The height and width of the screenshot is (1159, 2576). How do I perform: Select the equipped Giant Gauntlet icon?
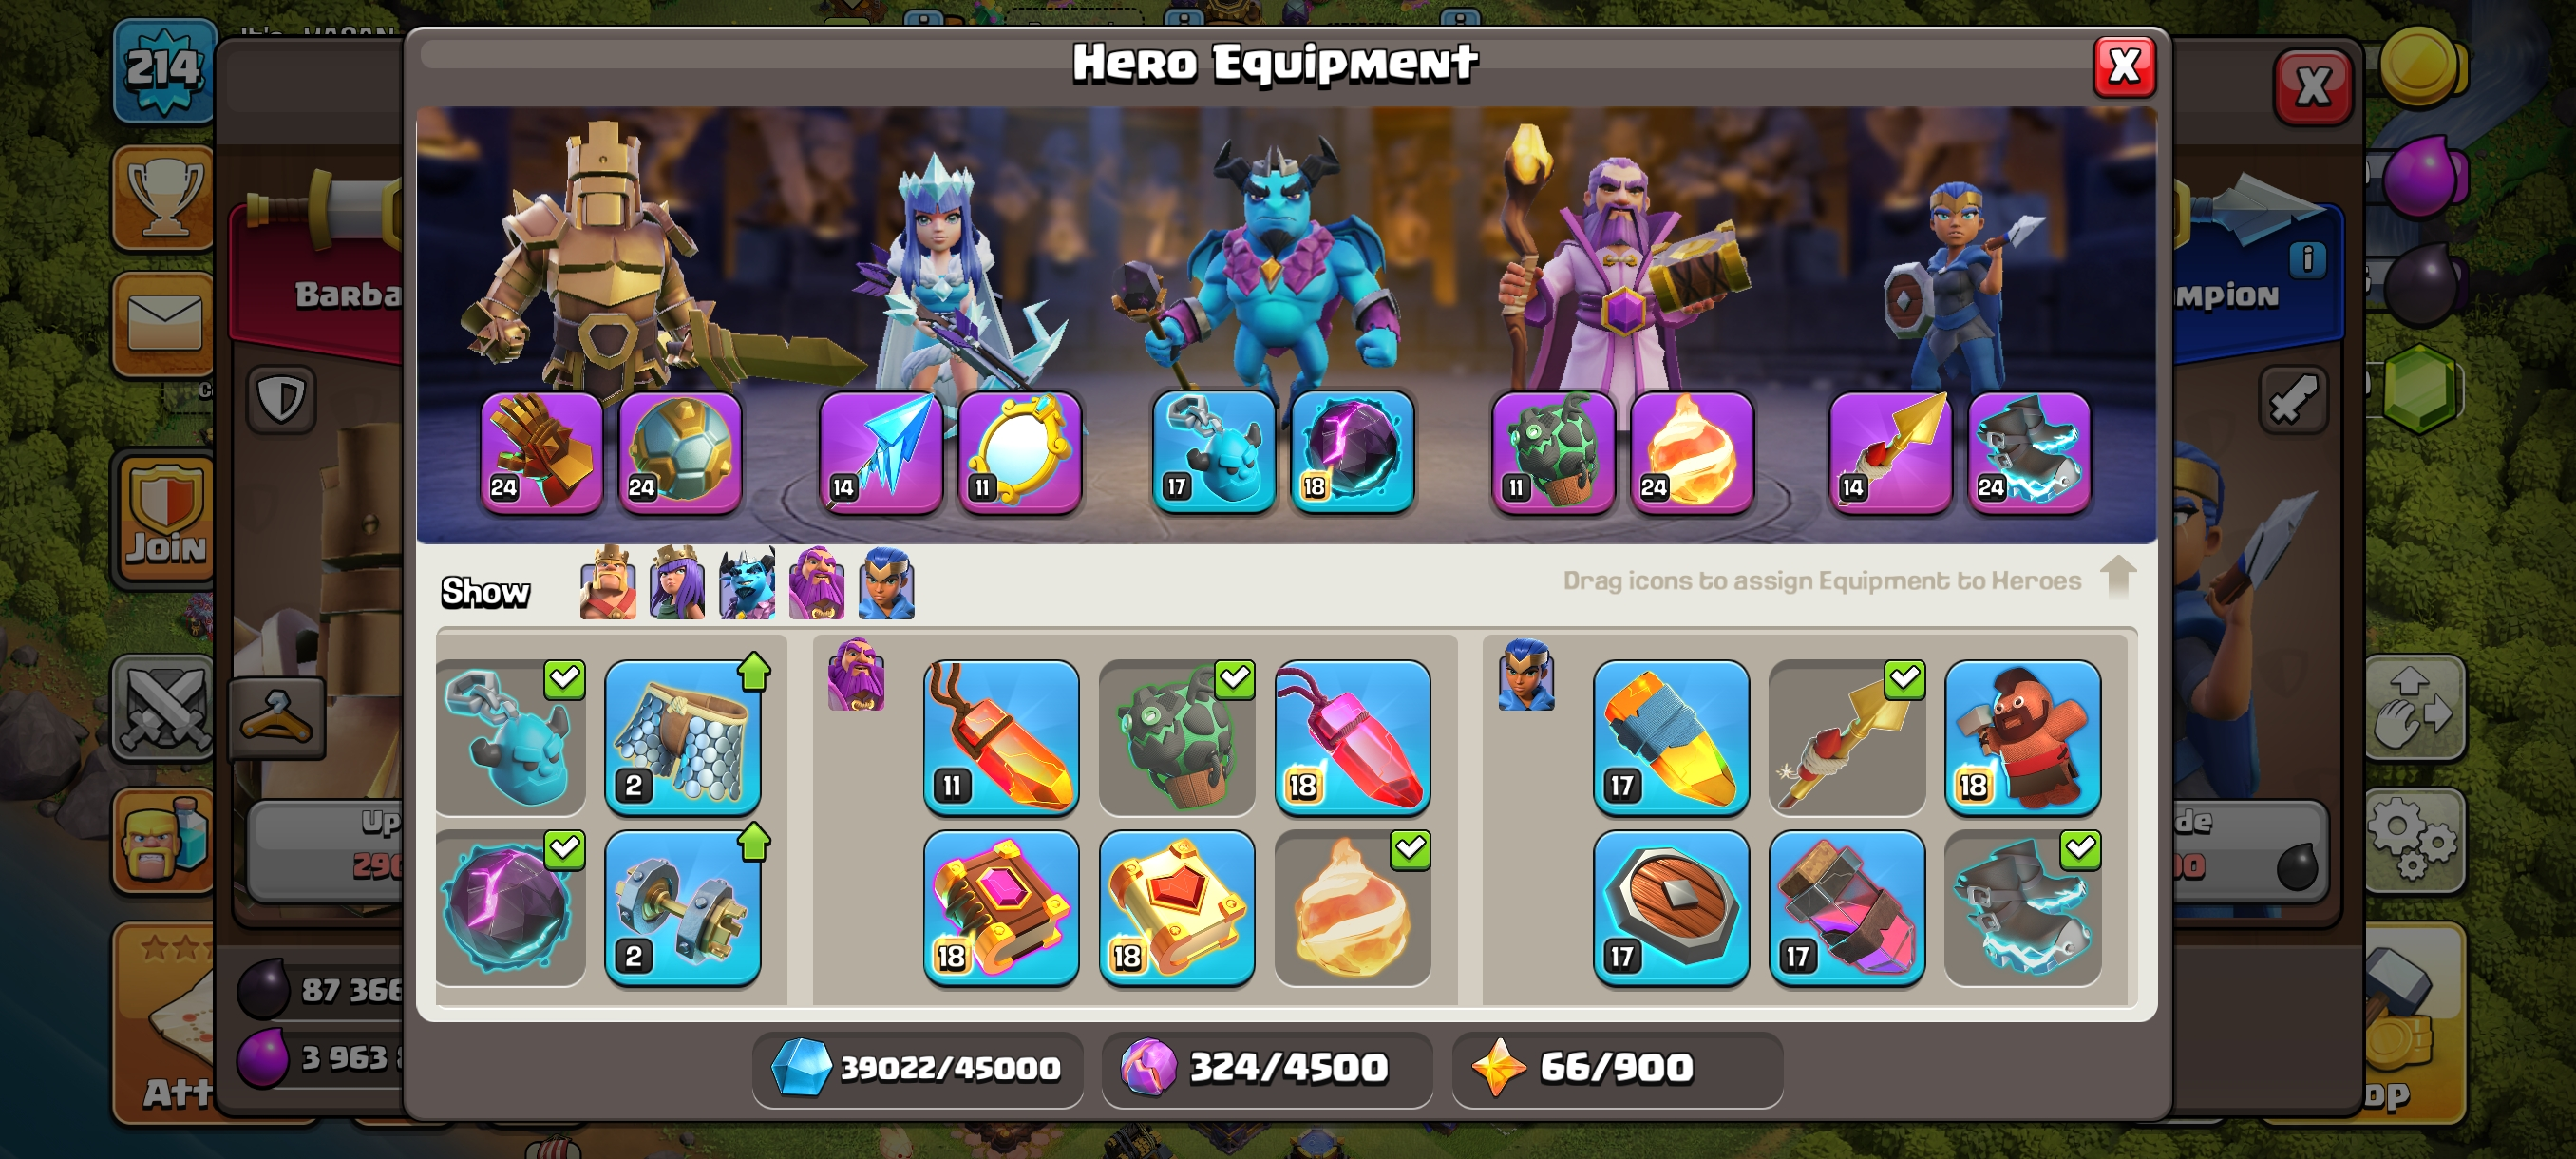(541, 452)
